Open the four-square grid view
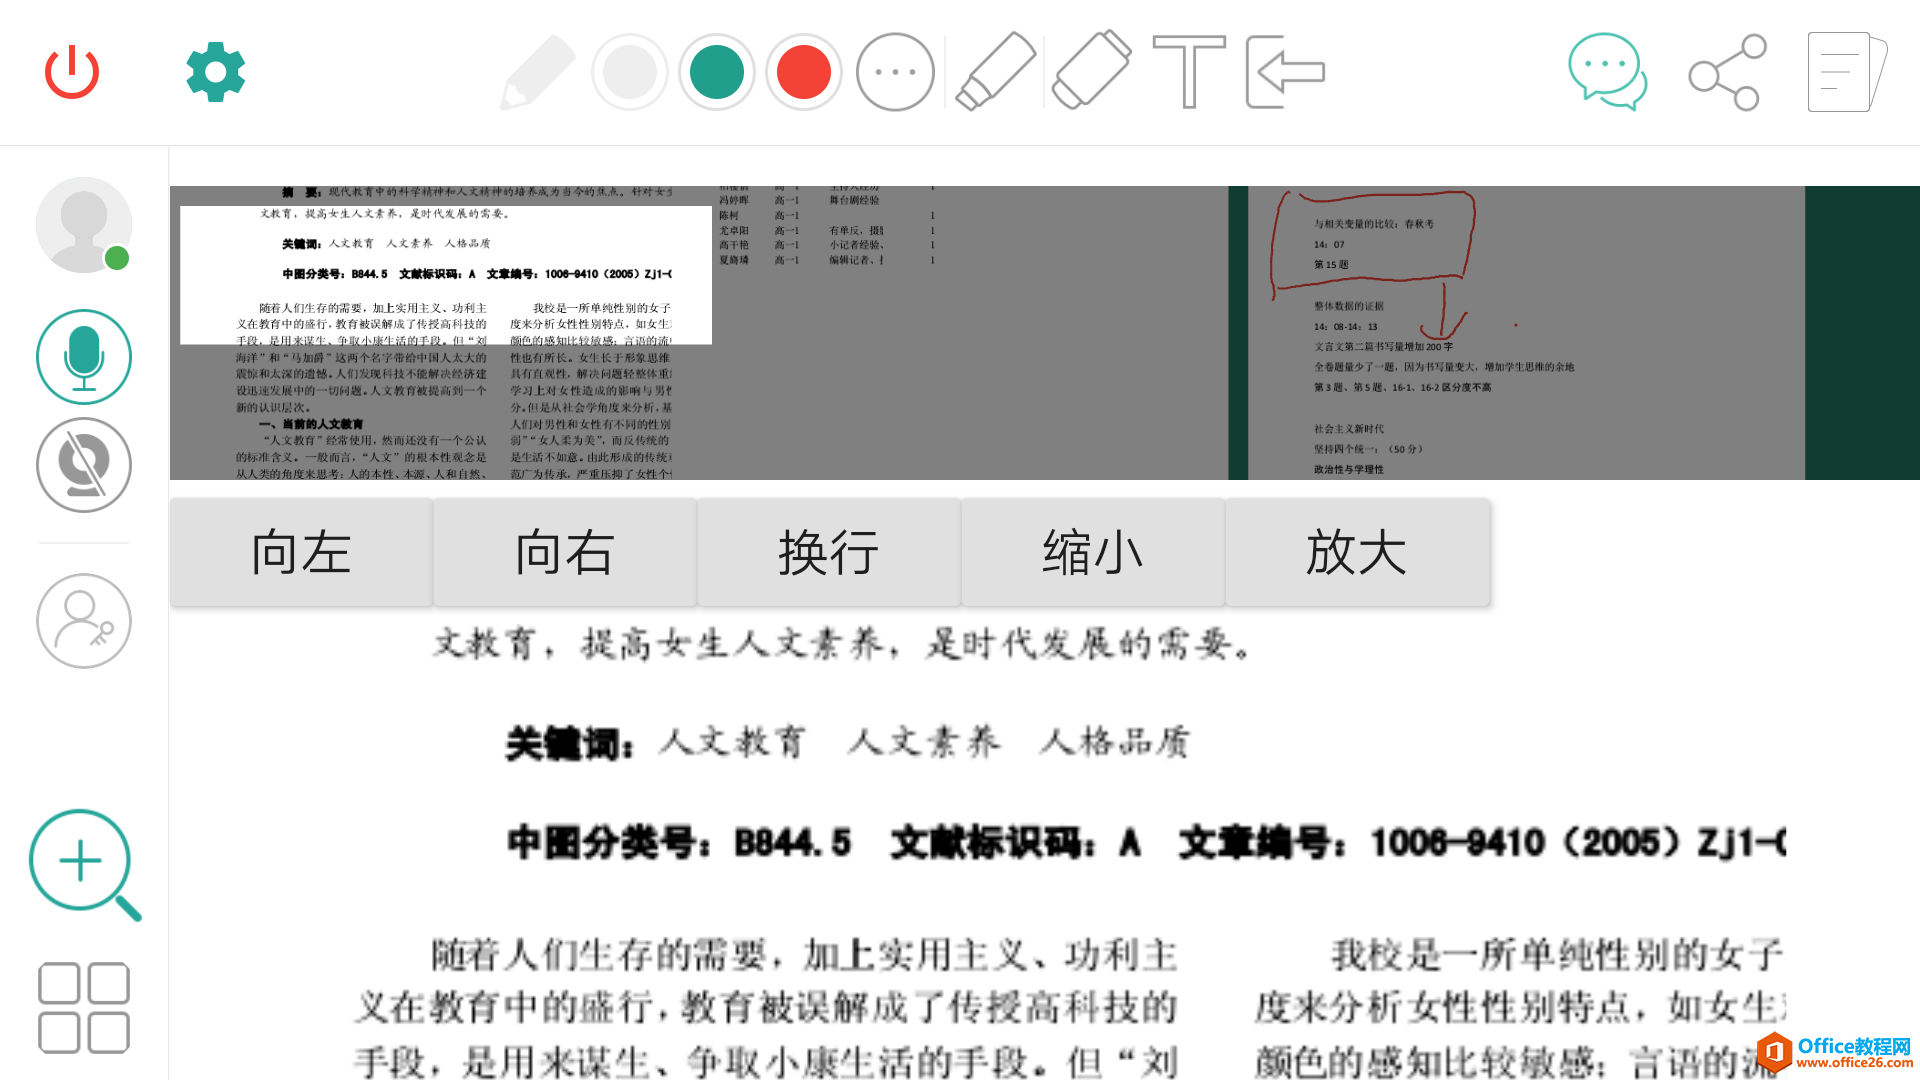The width and height of the screenshot is (1920, 1080). coord(84,1008)
